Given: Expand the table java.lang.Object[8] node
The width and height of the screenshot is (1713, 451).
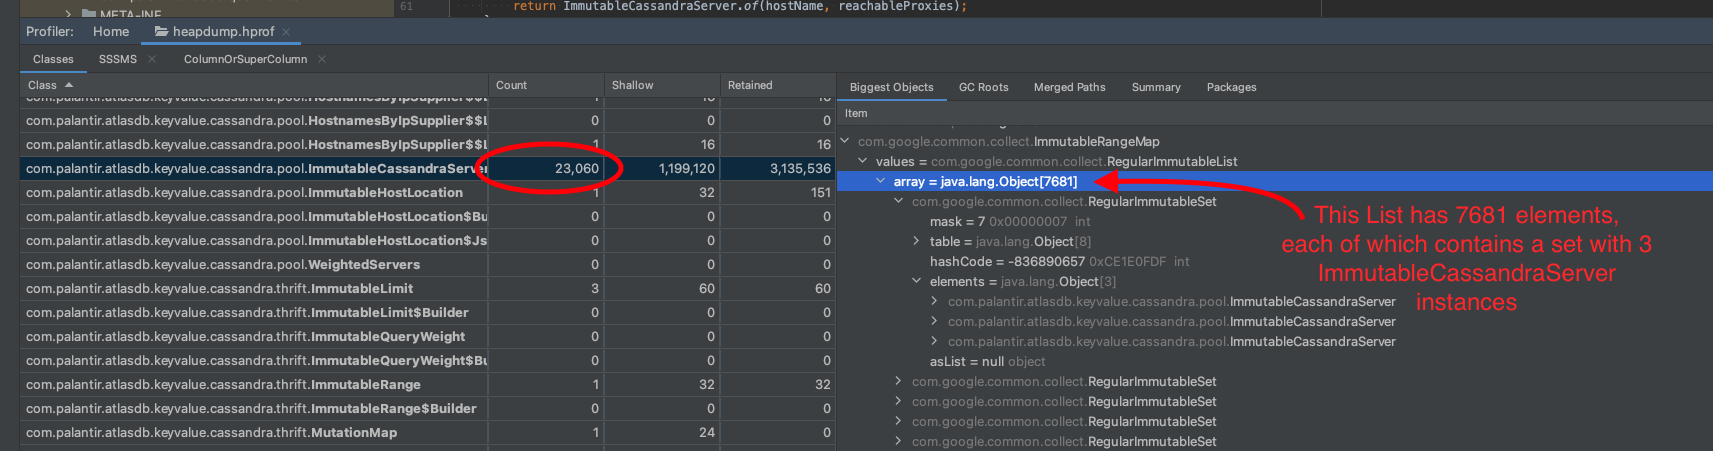Looking at the screenshot, I should 917,241.
